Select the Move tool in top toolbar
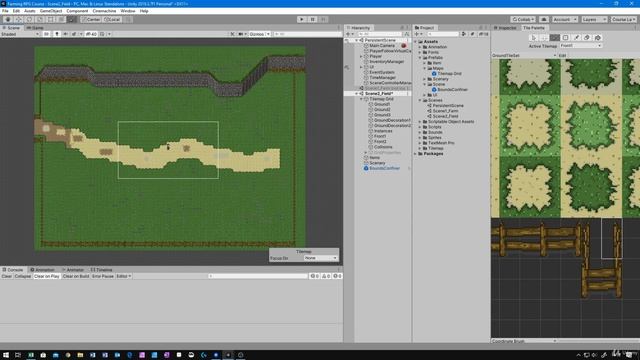The image size is (640, 360). click(x=18, y=19)
